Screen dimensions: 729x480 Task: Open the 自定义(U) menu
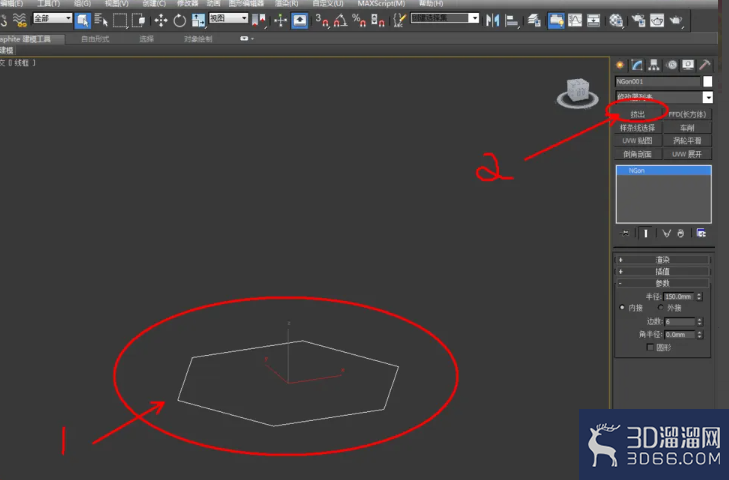point(328,4)
